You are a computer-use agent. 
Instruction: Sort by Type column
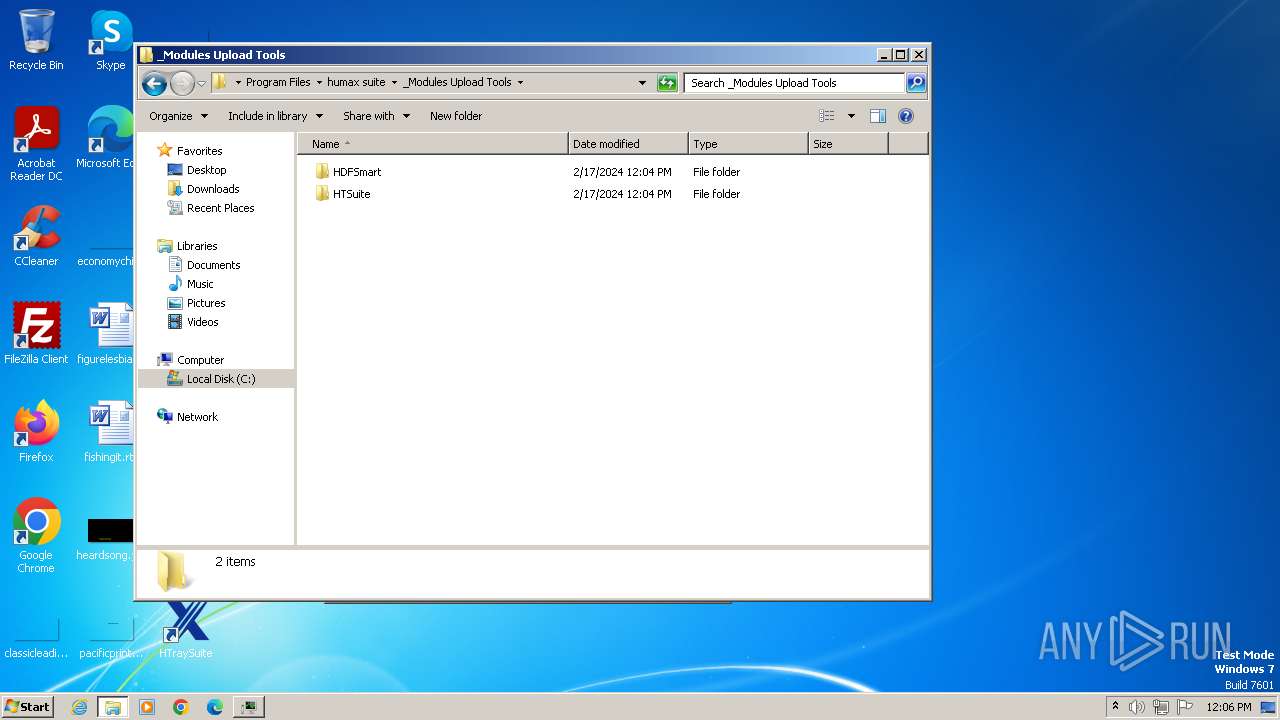(748, 144)
